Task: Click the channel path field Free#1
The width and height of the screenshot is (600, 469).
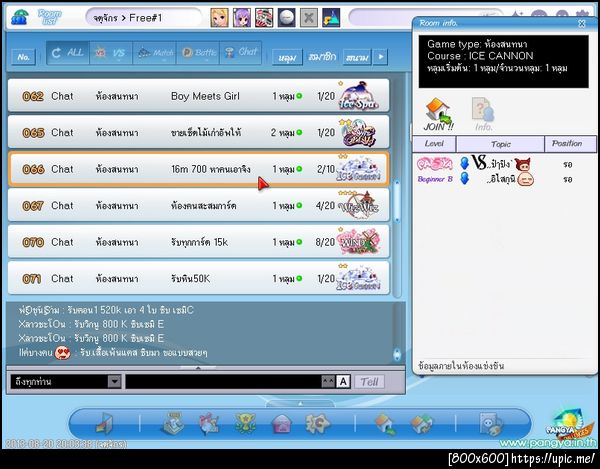Action: pos(143,18)
